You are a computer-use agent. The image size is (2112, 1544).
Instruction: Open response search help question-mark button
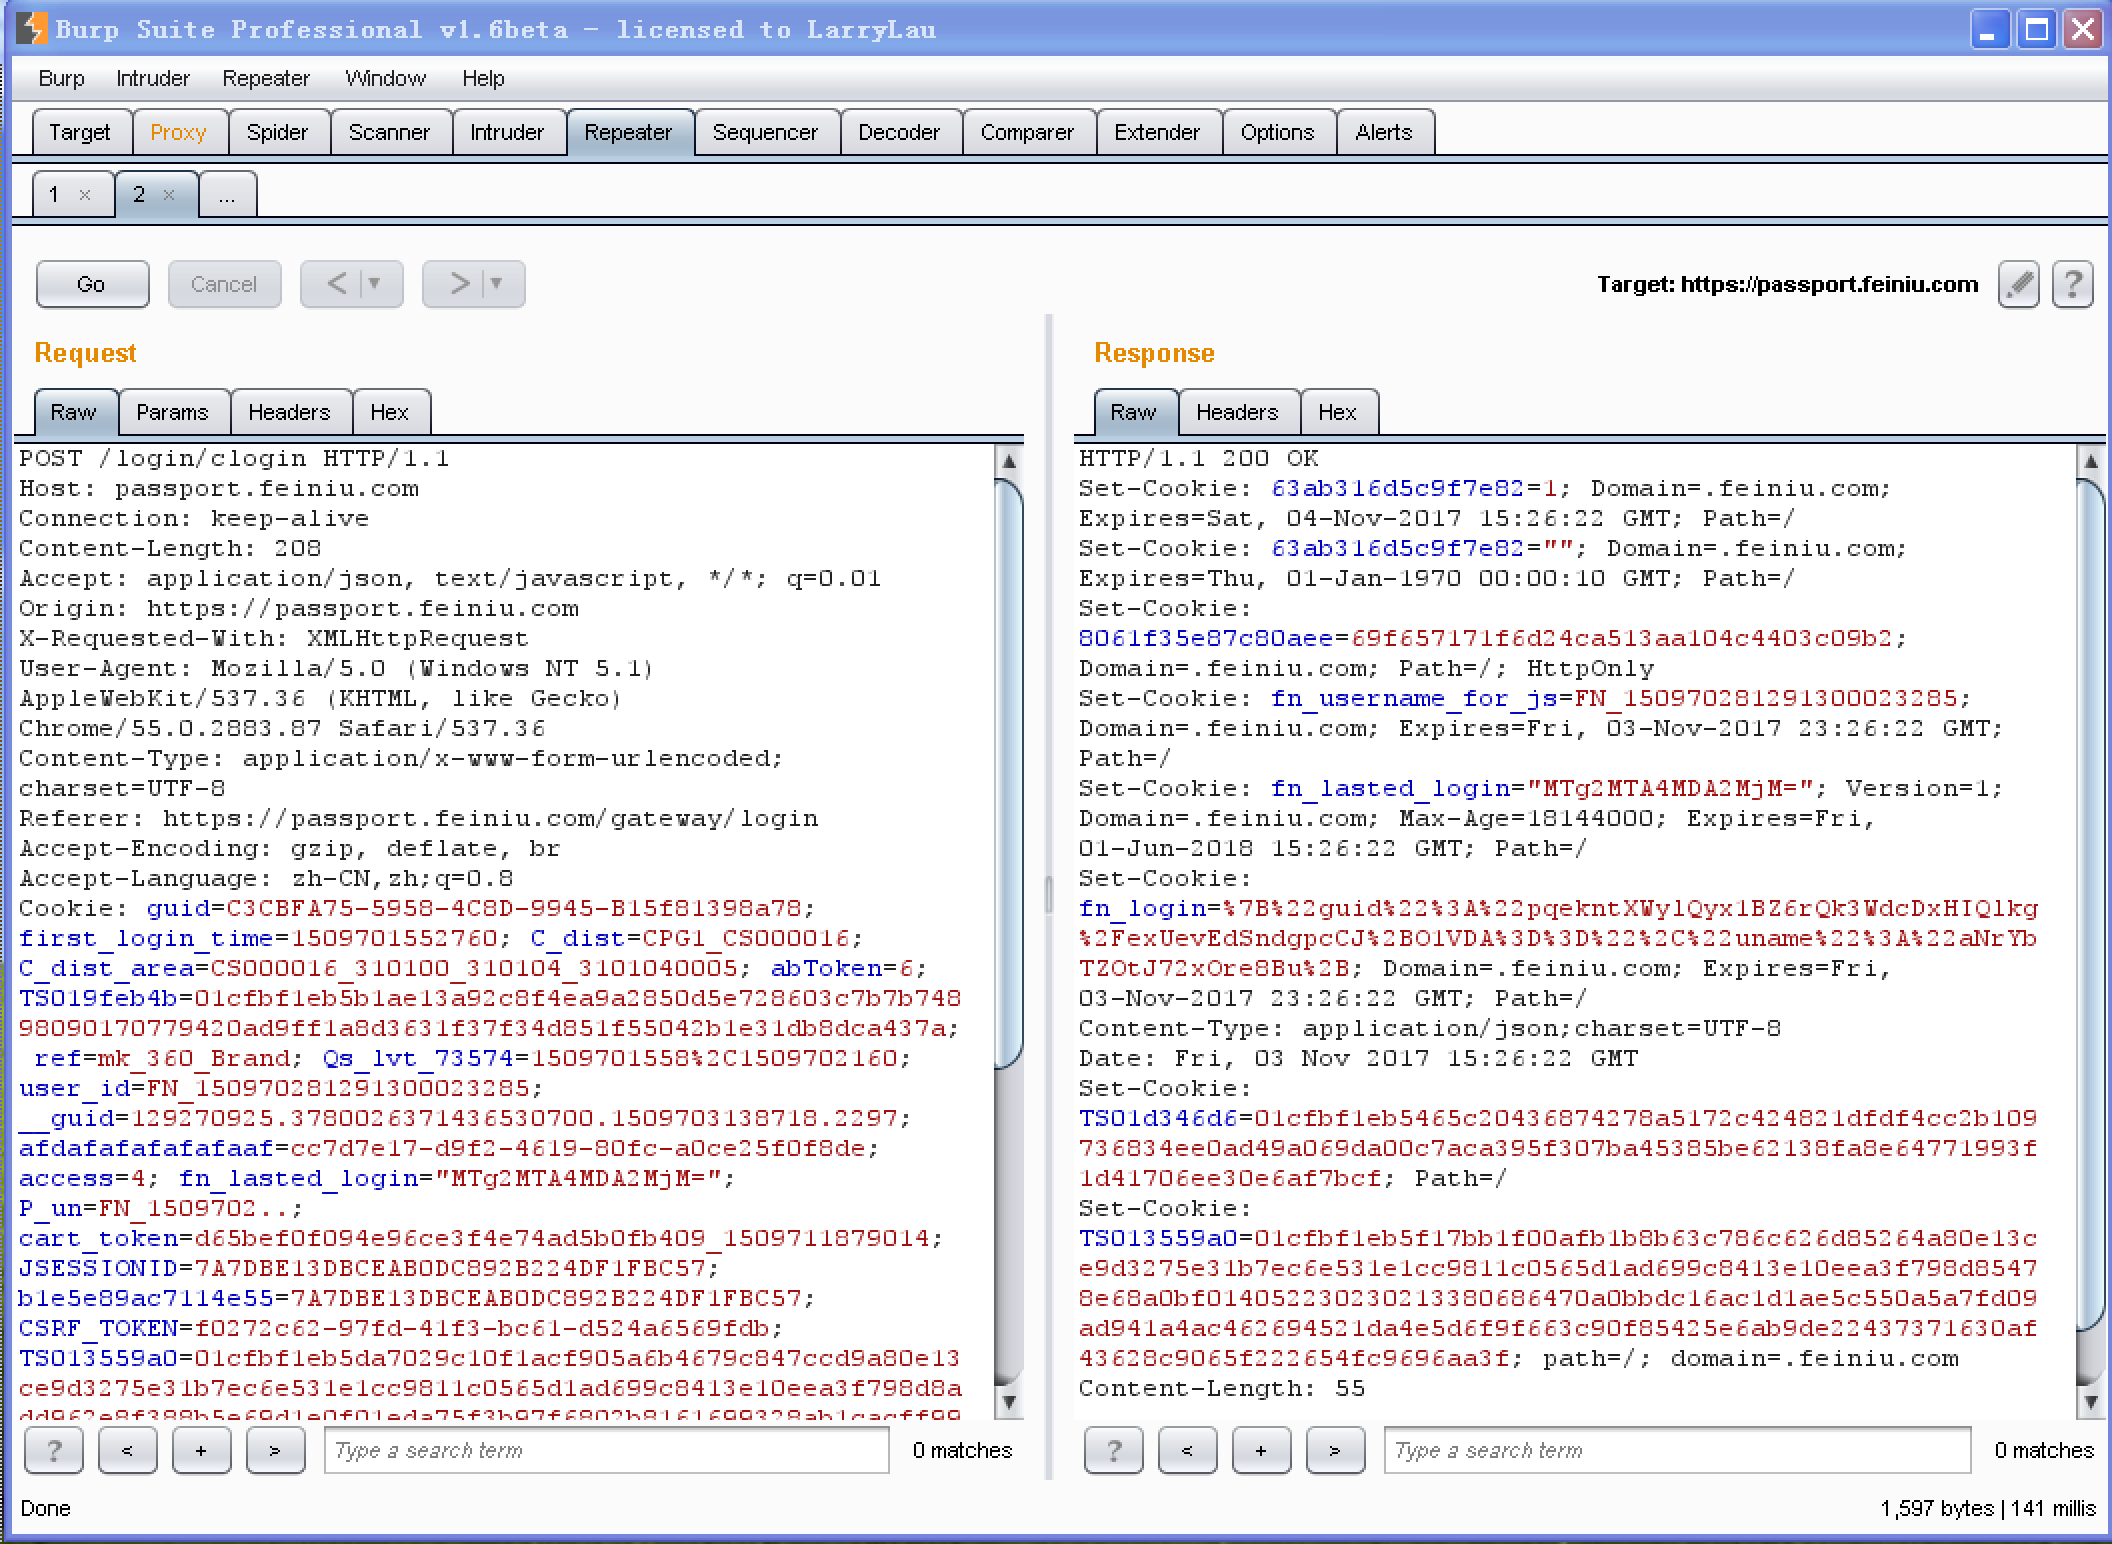coord(1114,1450)
